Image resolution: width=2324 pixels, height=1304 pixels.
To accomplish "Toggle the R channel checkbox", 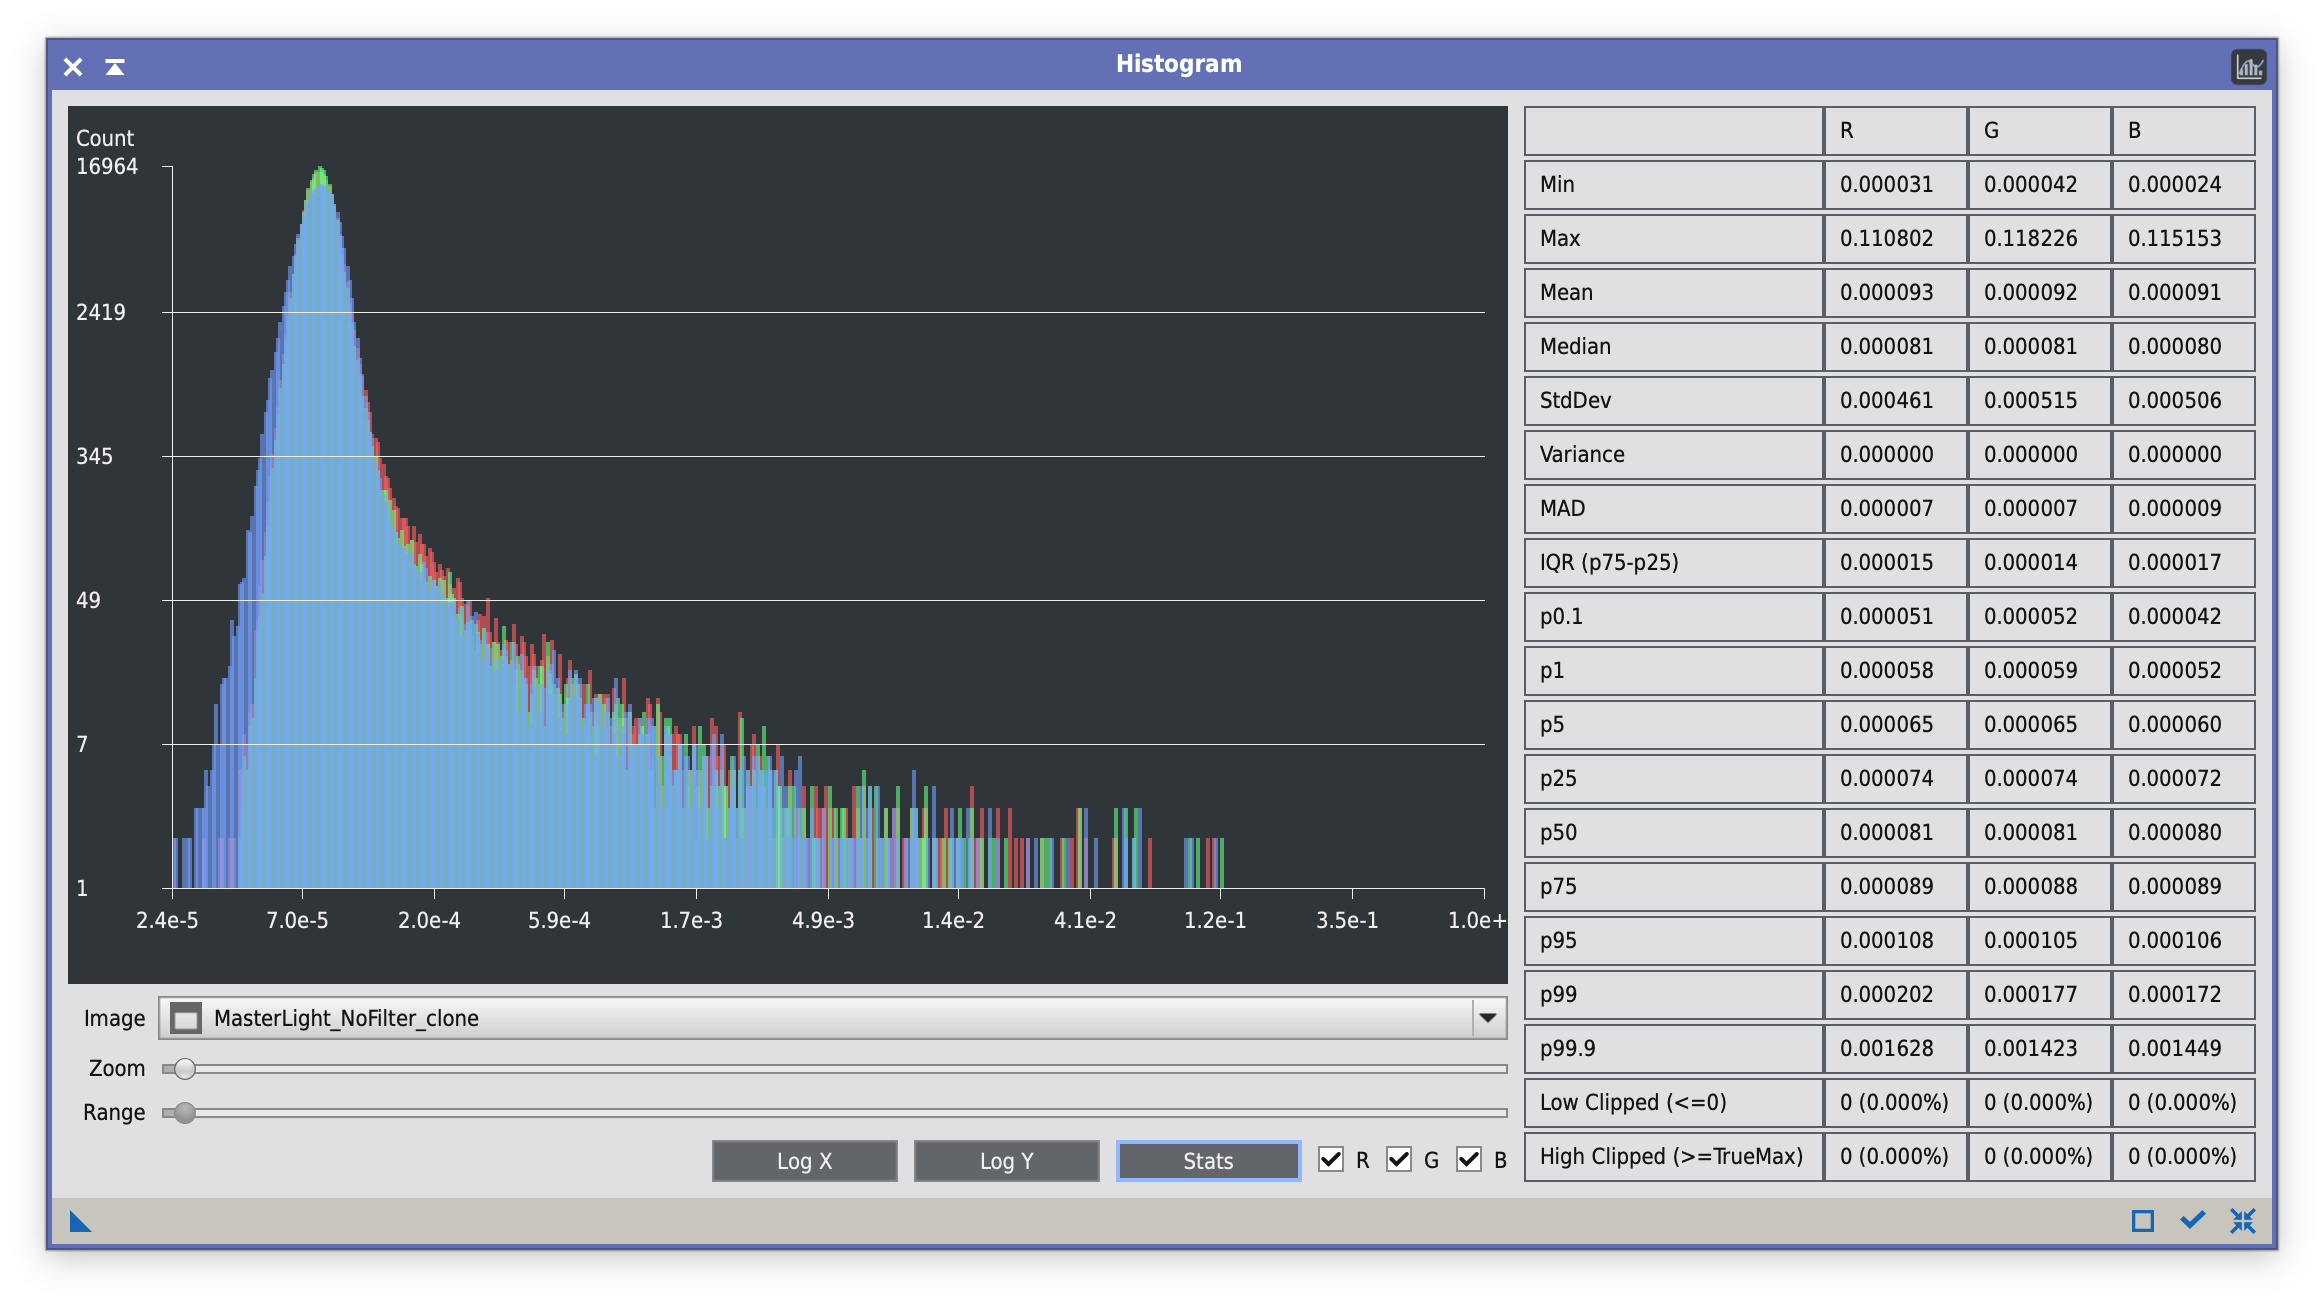I will point(1331,1160).
